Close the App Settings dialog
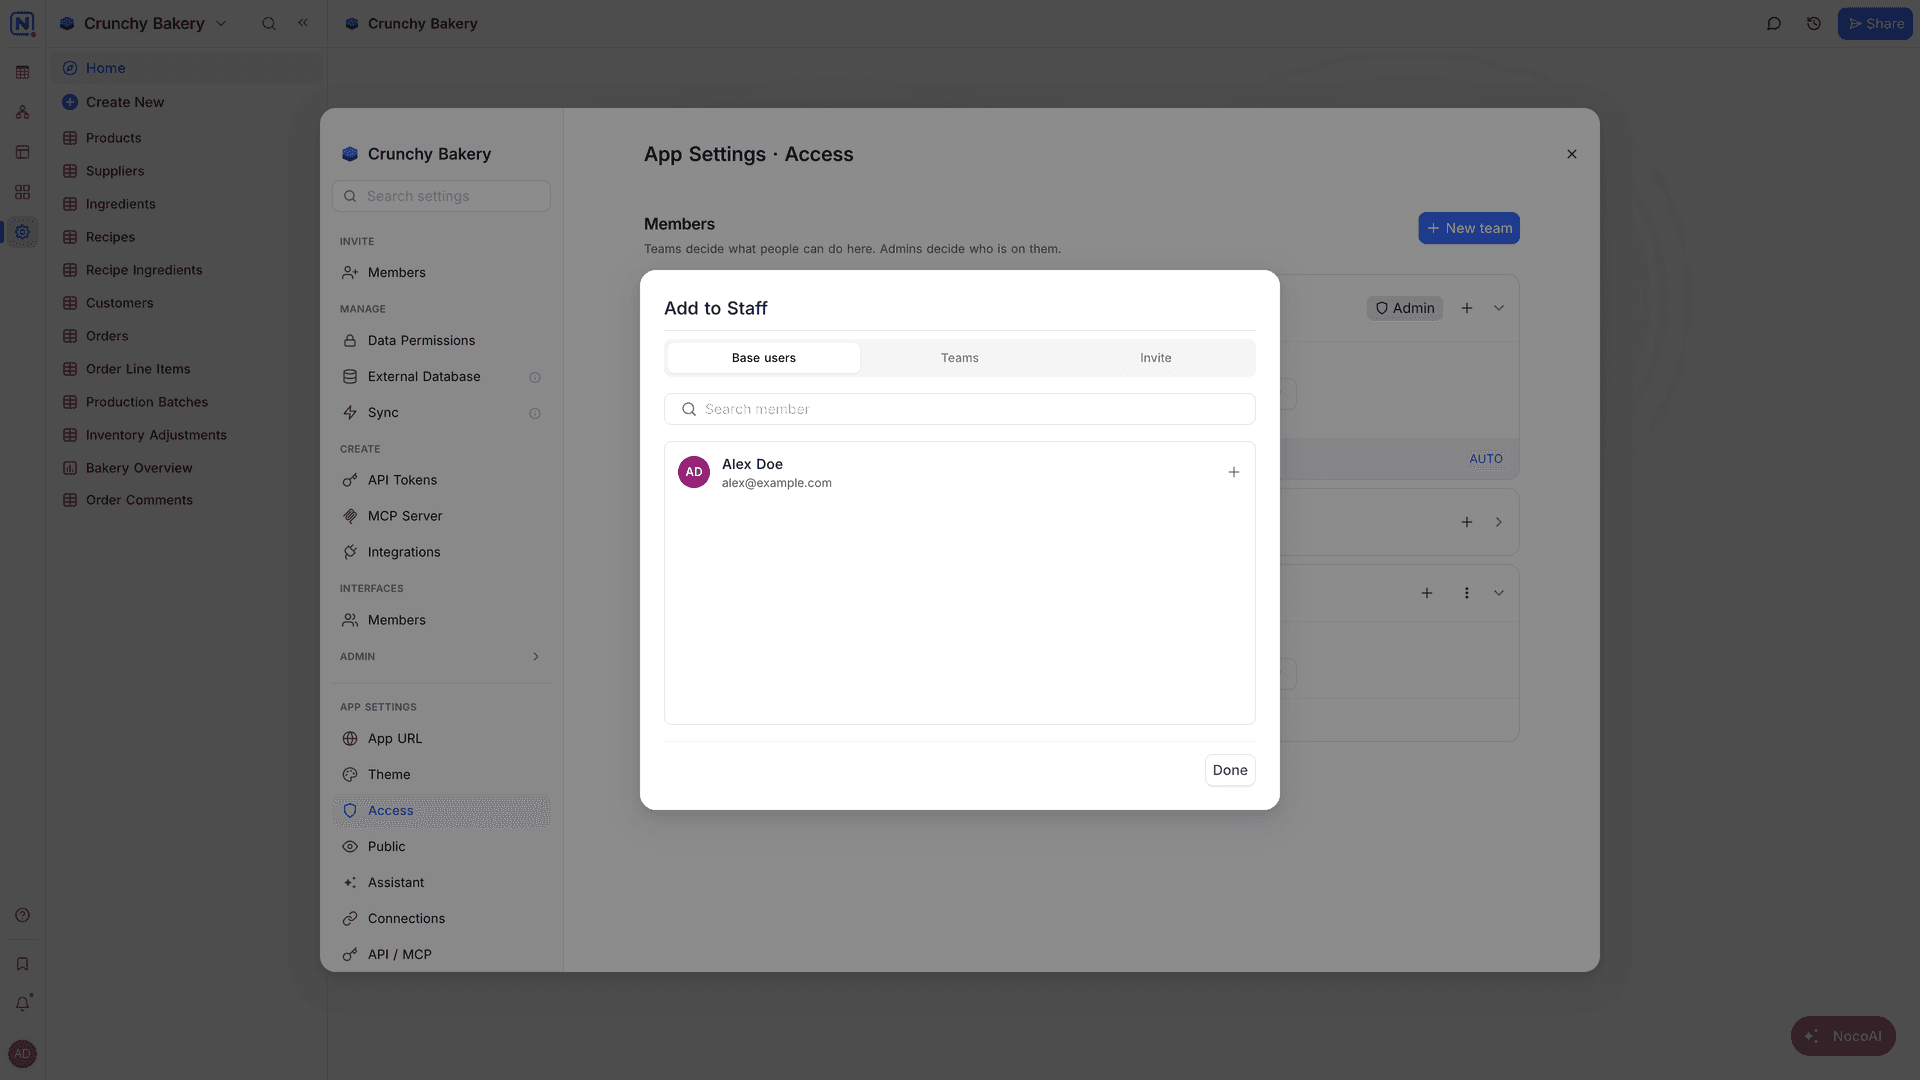This screenshot has width=1920, height=1080. coord(1571,154)
